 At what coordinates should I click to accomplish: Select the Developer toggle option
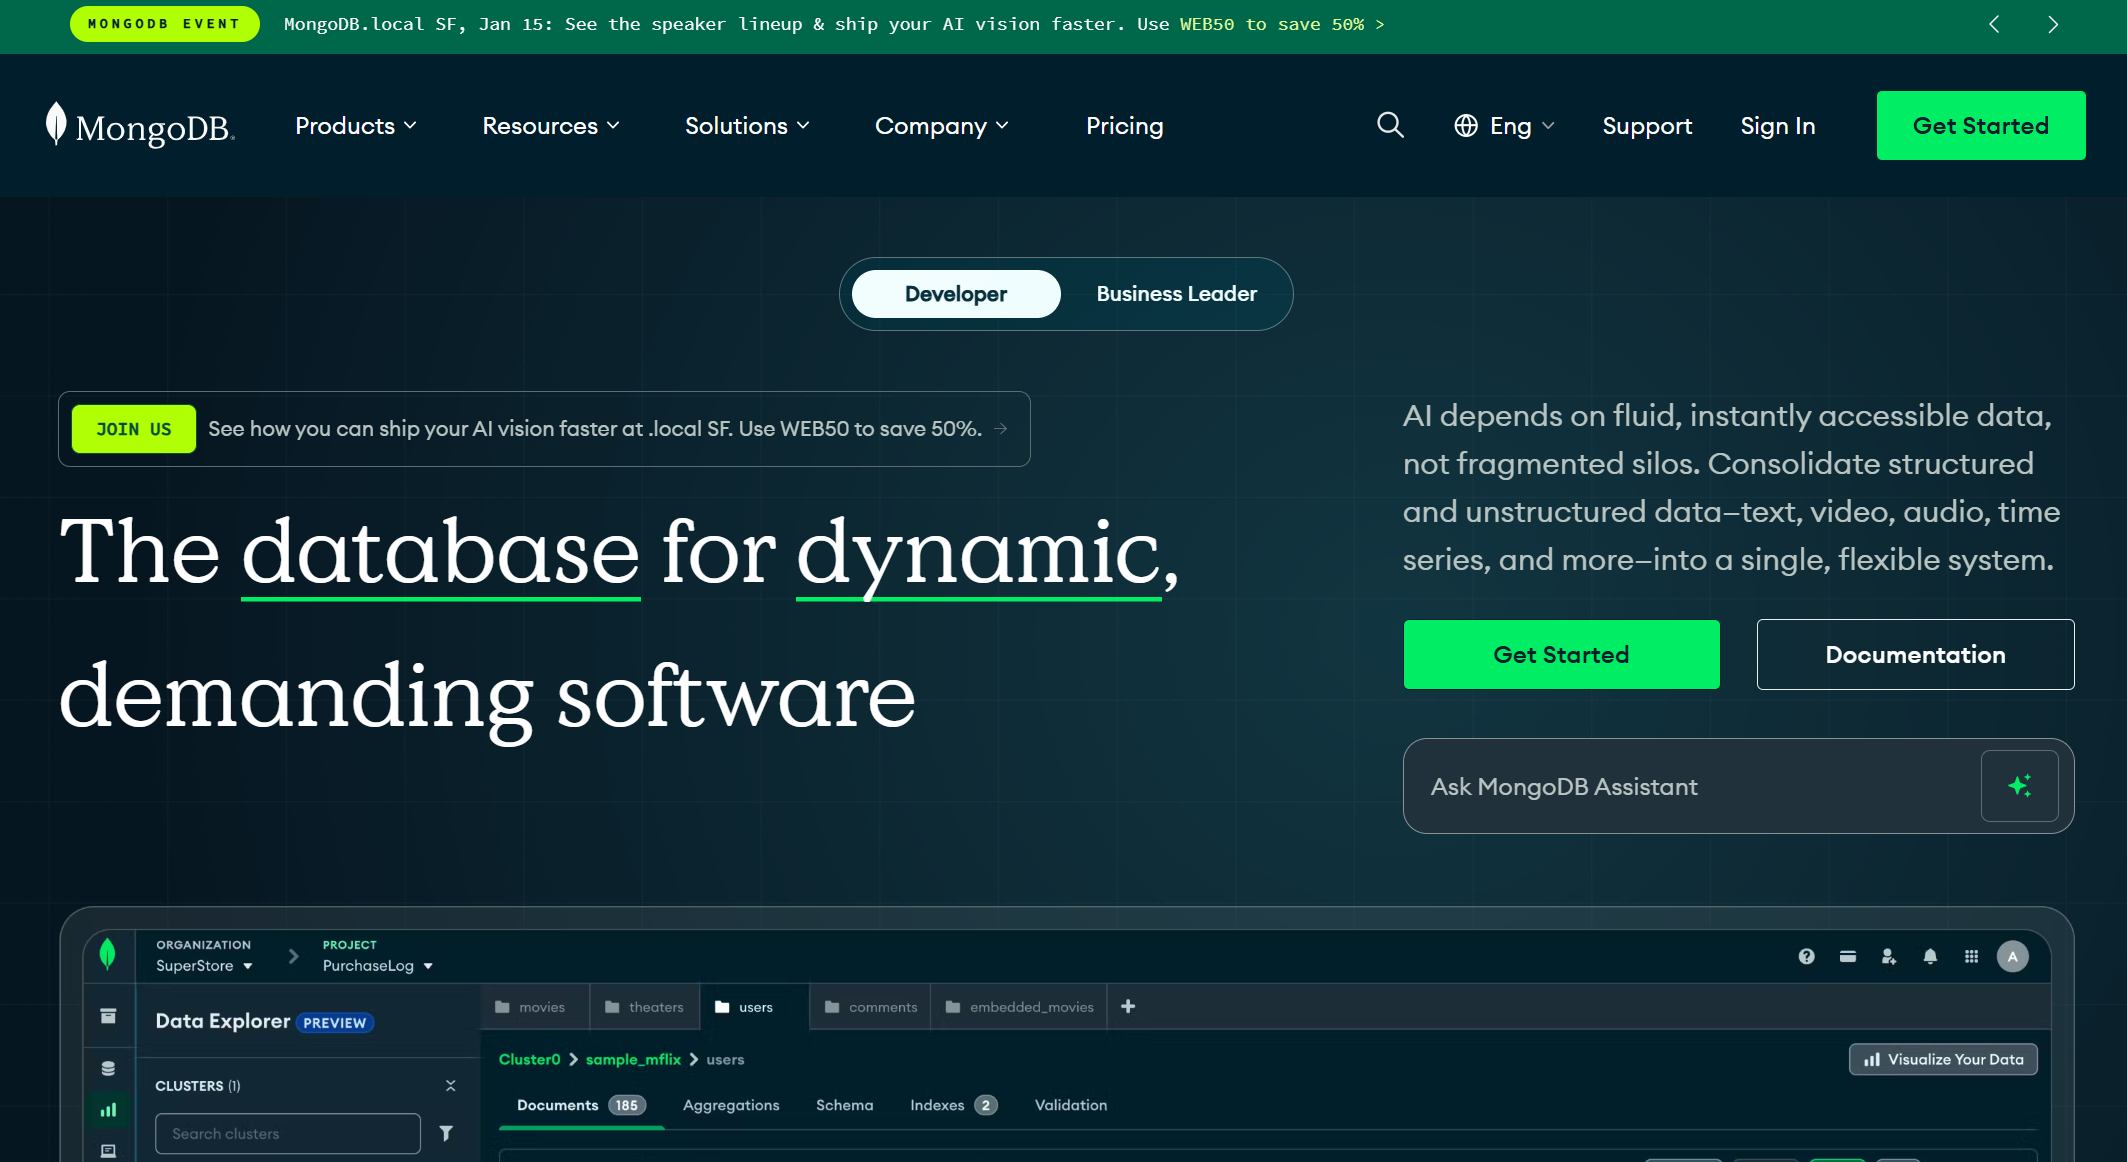pyautogui.click(x=955, y=293)
